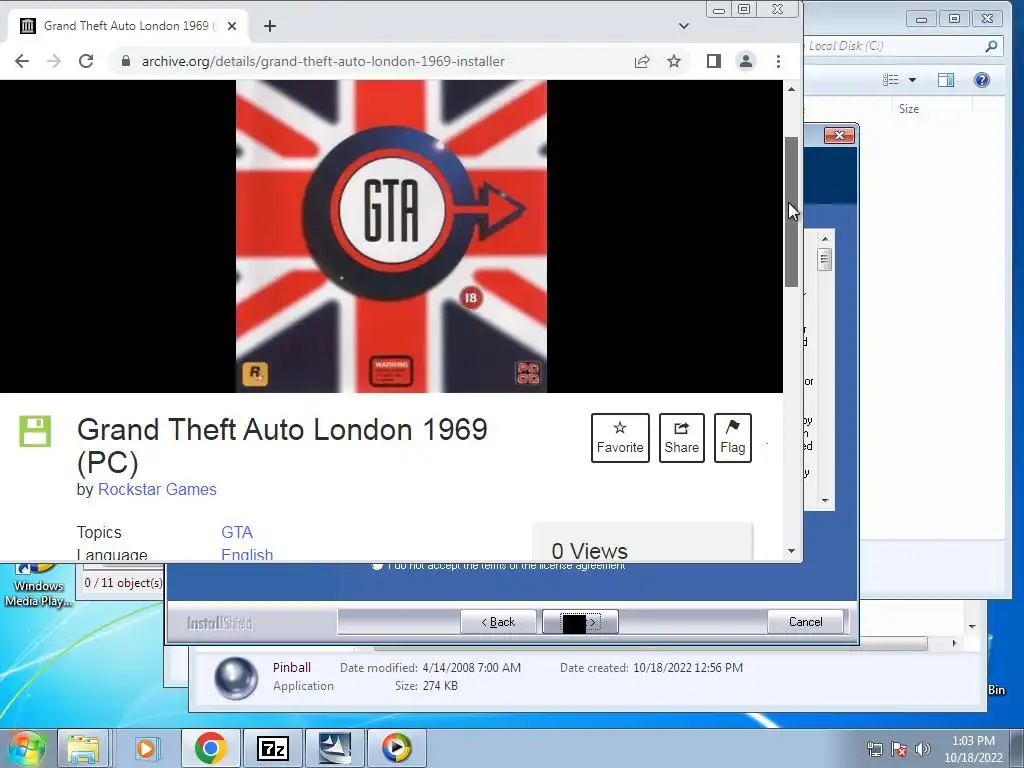
Task: Sort by the Size column header
Action: pyautogui.click(x=908, y=109)
